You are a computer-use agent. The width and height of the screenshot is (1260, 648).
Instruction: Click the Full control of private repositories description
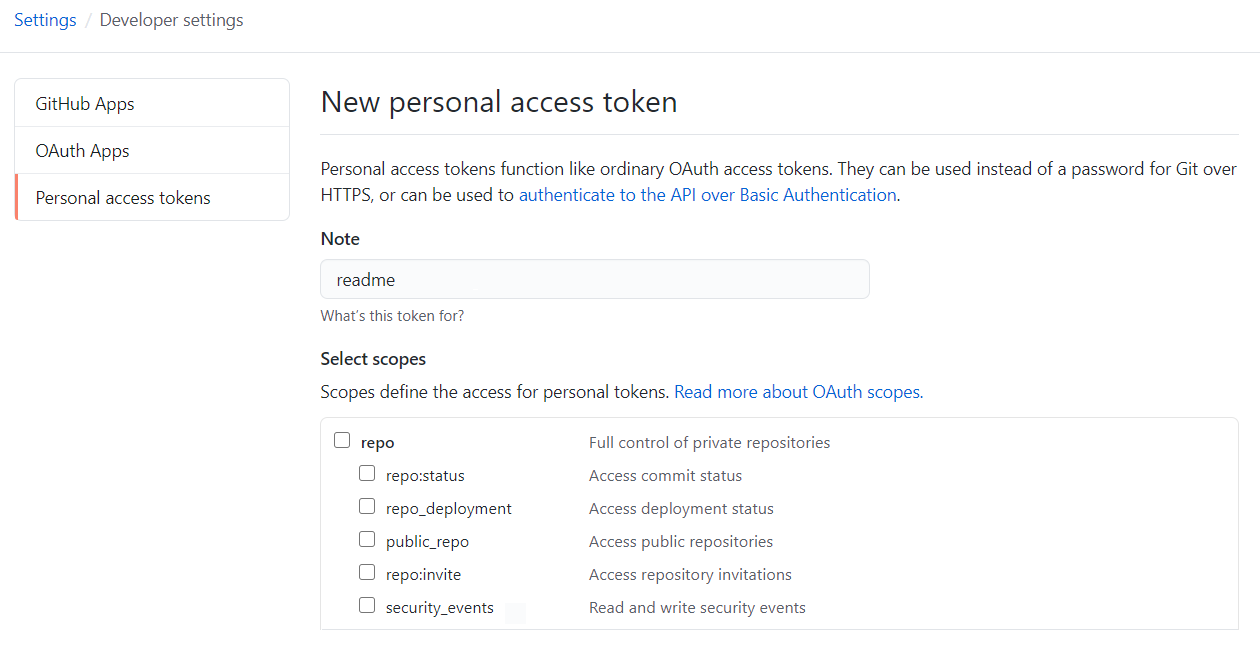(x=709, y=441)
